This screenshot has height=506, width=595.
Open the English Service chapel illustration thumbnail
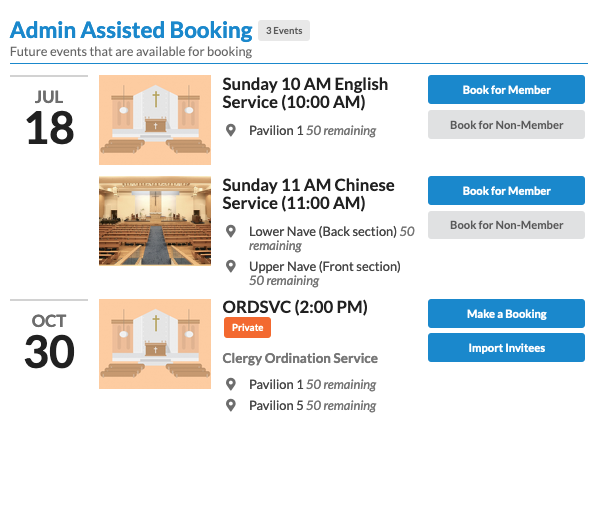[155, 120]
